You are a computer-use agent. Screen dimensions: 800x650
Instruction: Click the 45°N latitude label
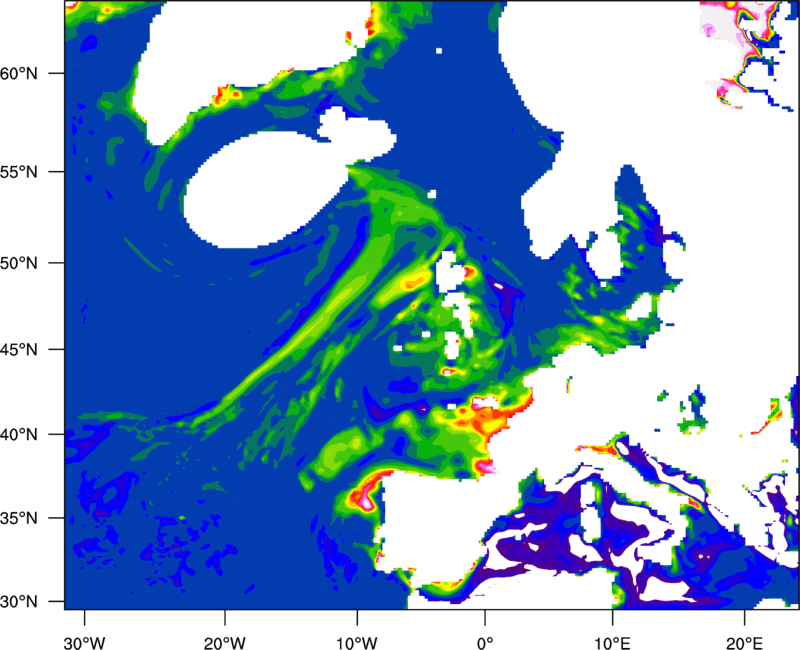click(x=19, y=349)
